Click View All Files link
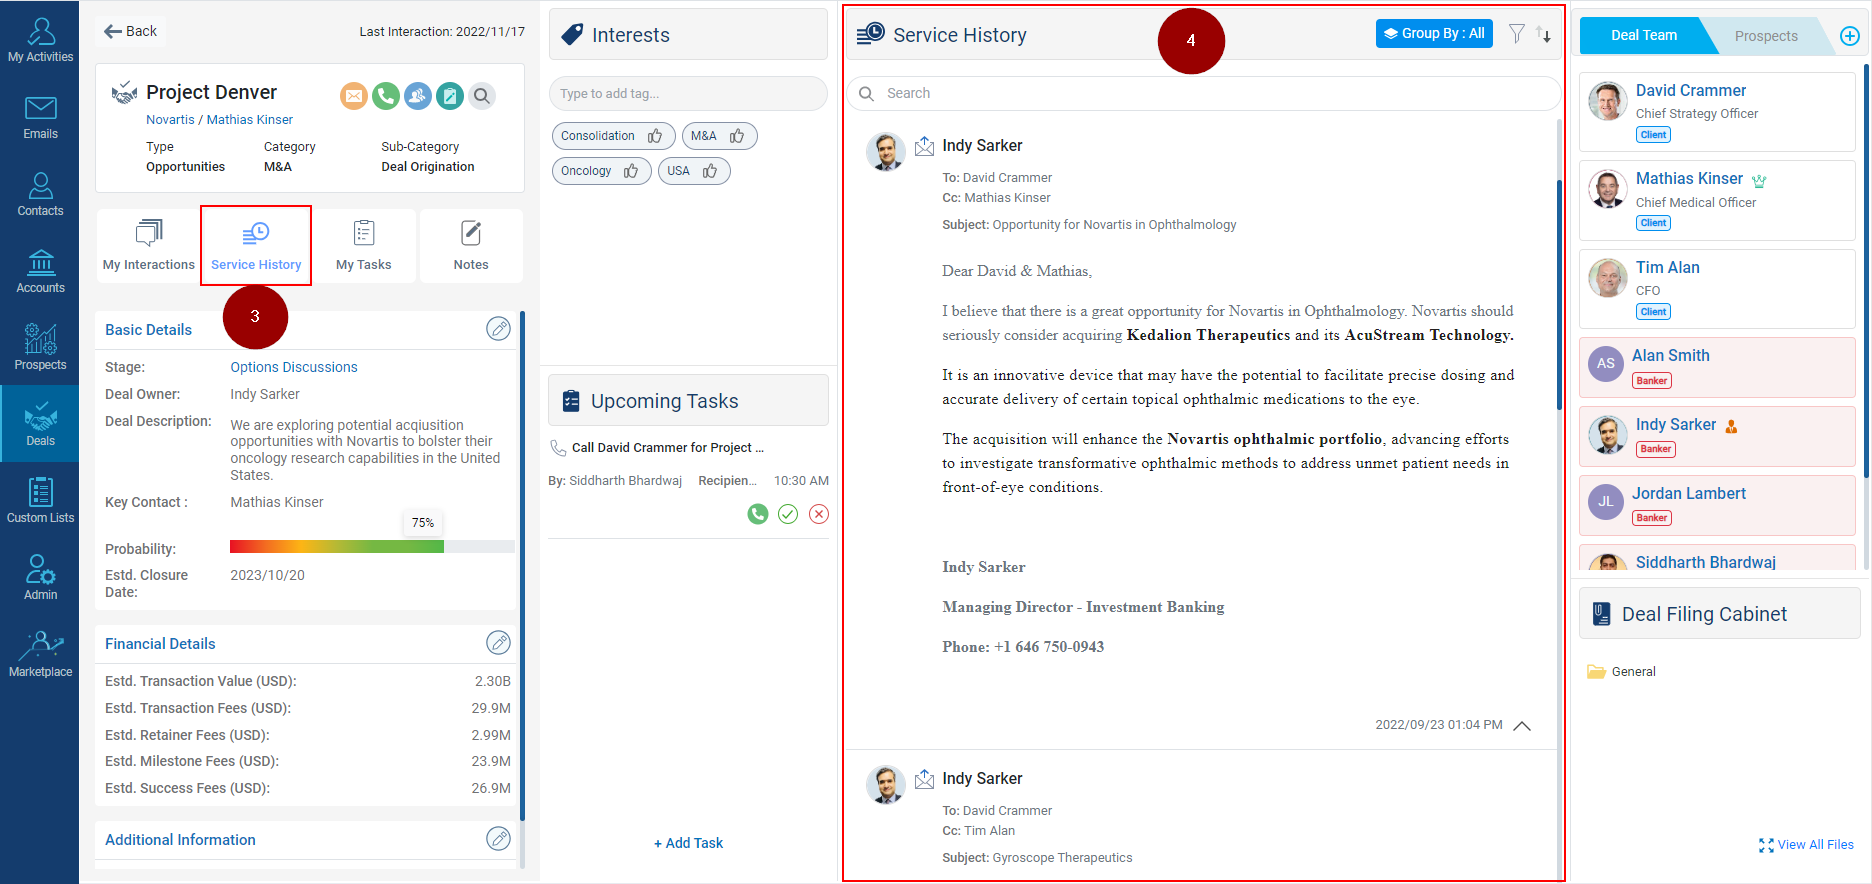The image size is (1872, 884). (x=1806, y=845)
